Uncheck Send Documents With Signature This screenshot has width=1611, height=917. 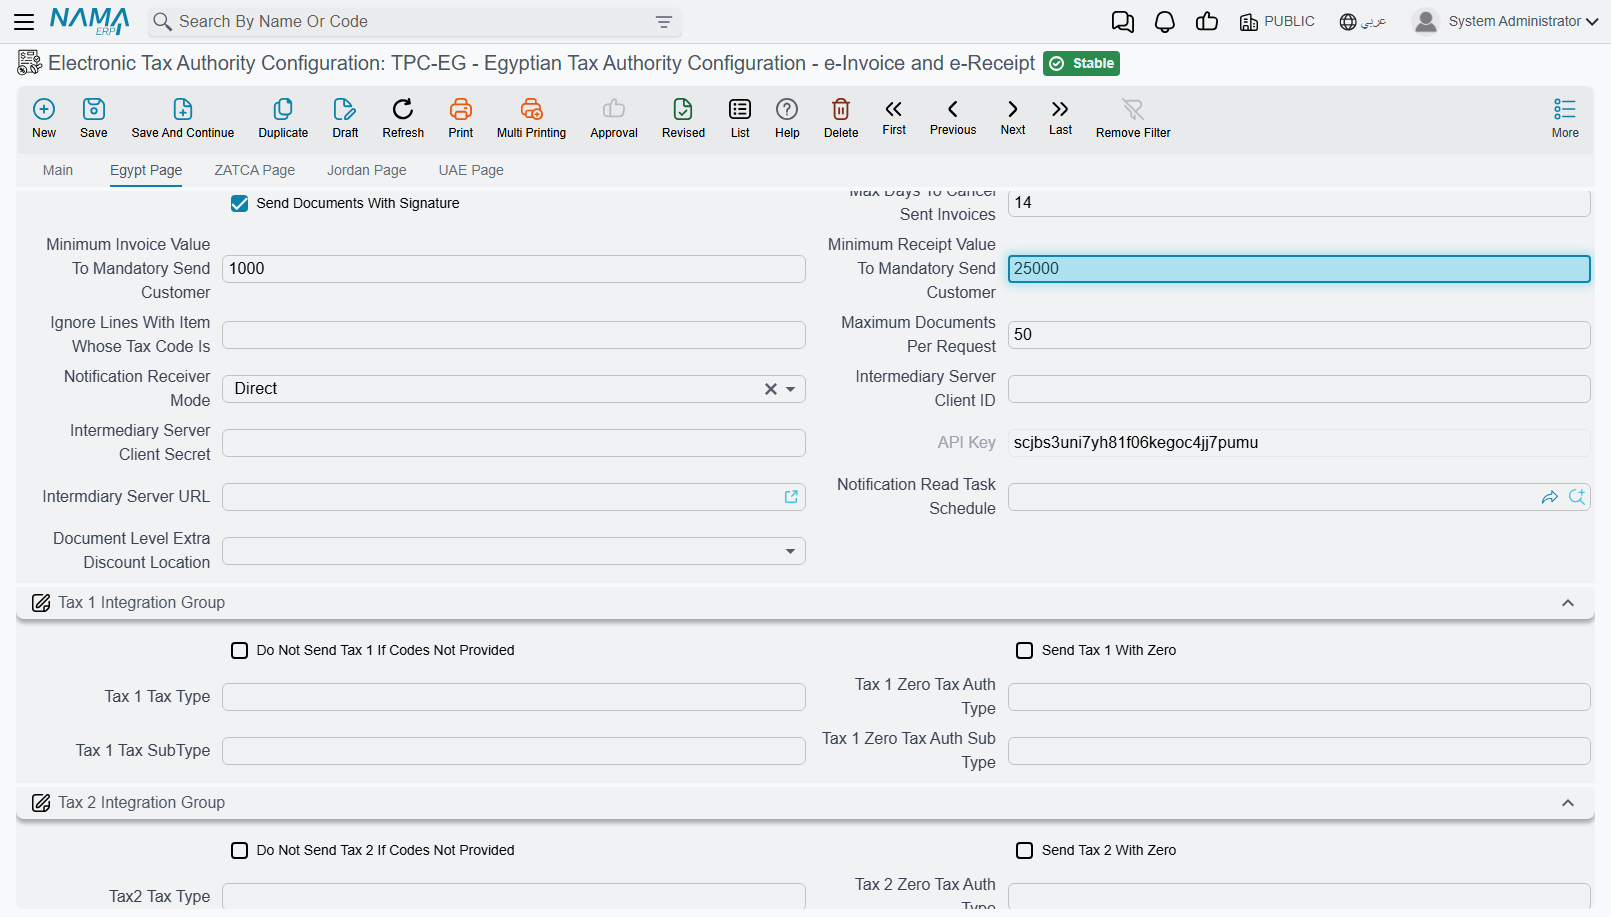click(240, 204)
